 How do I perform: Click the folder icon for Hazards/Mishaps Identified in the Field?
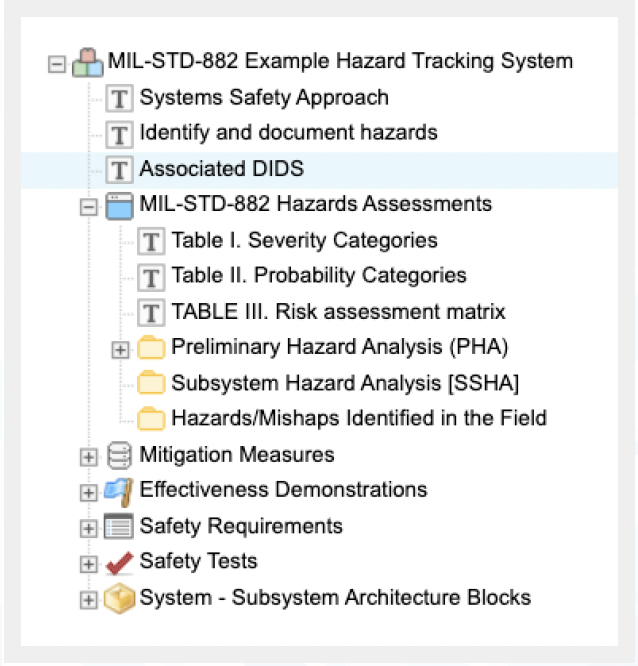(151, 419)
